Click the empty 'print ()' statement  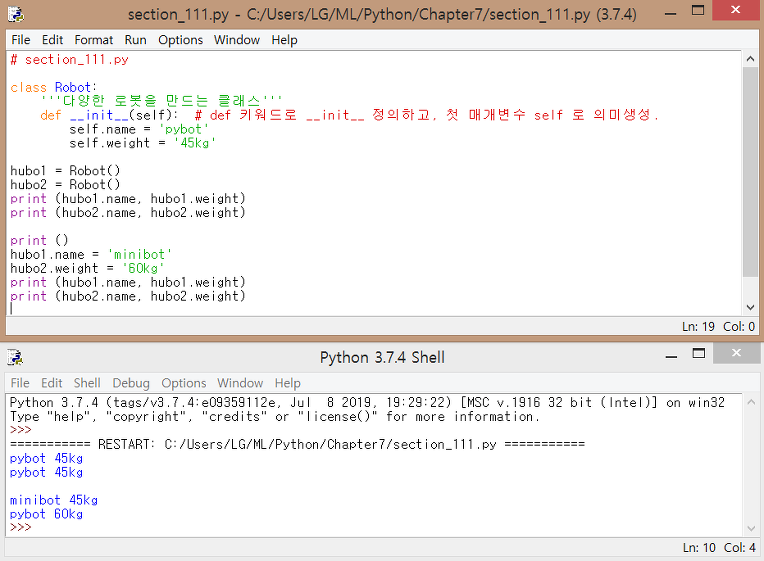pos(39,240)
